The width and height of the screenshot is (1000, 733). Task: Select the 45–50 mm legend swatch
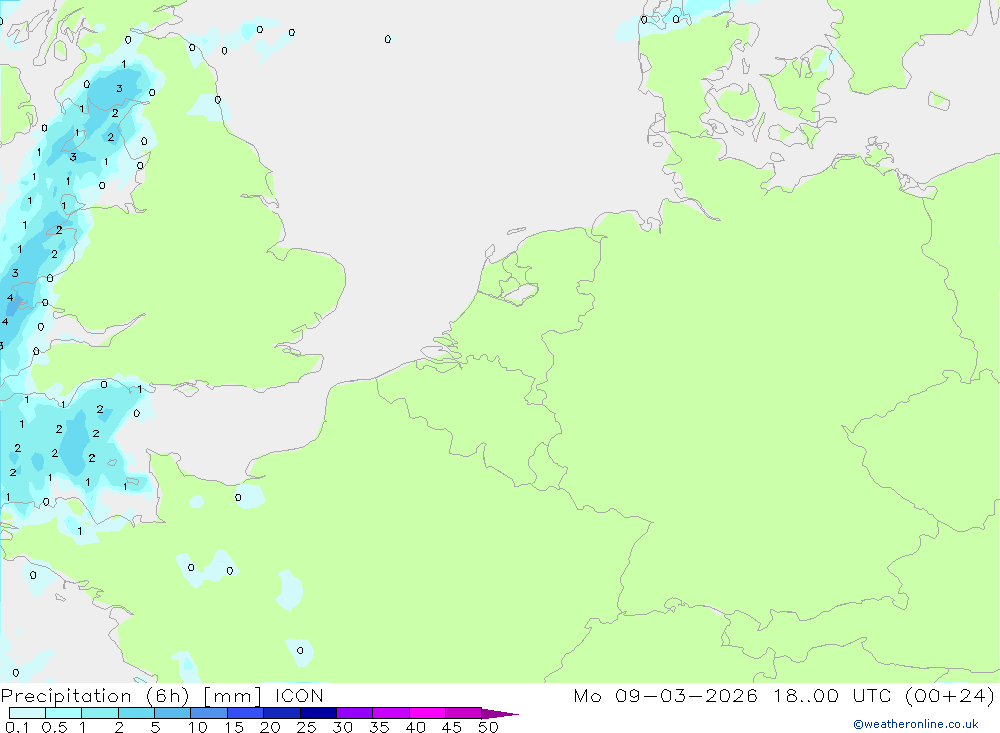(464, 713)
